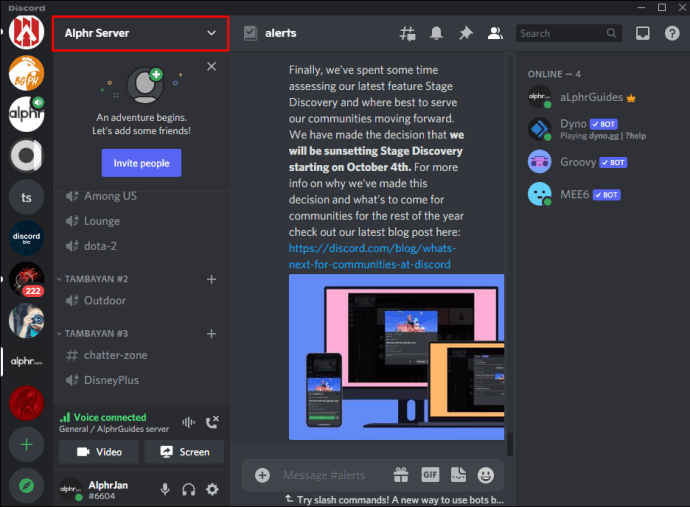The height and width of the screenshot is (507, 690).
Task: Open the GIF picker
Action: coord(430,475)
